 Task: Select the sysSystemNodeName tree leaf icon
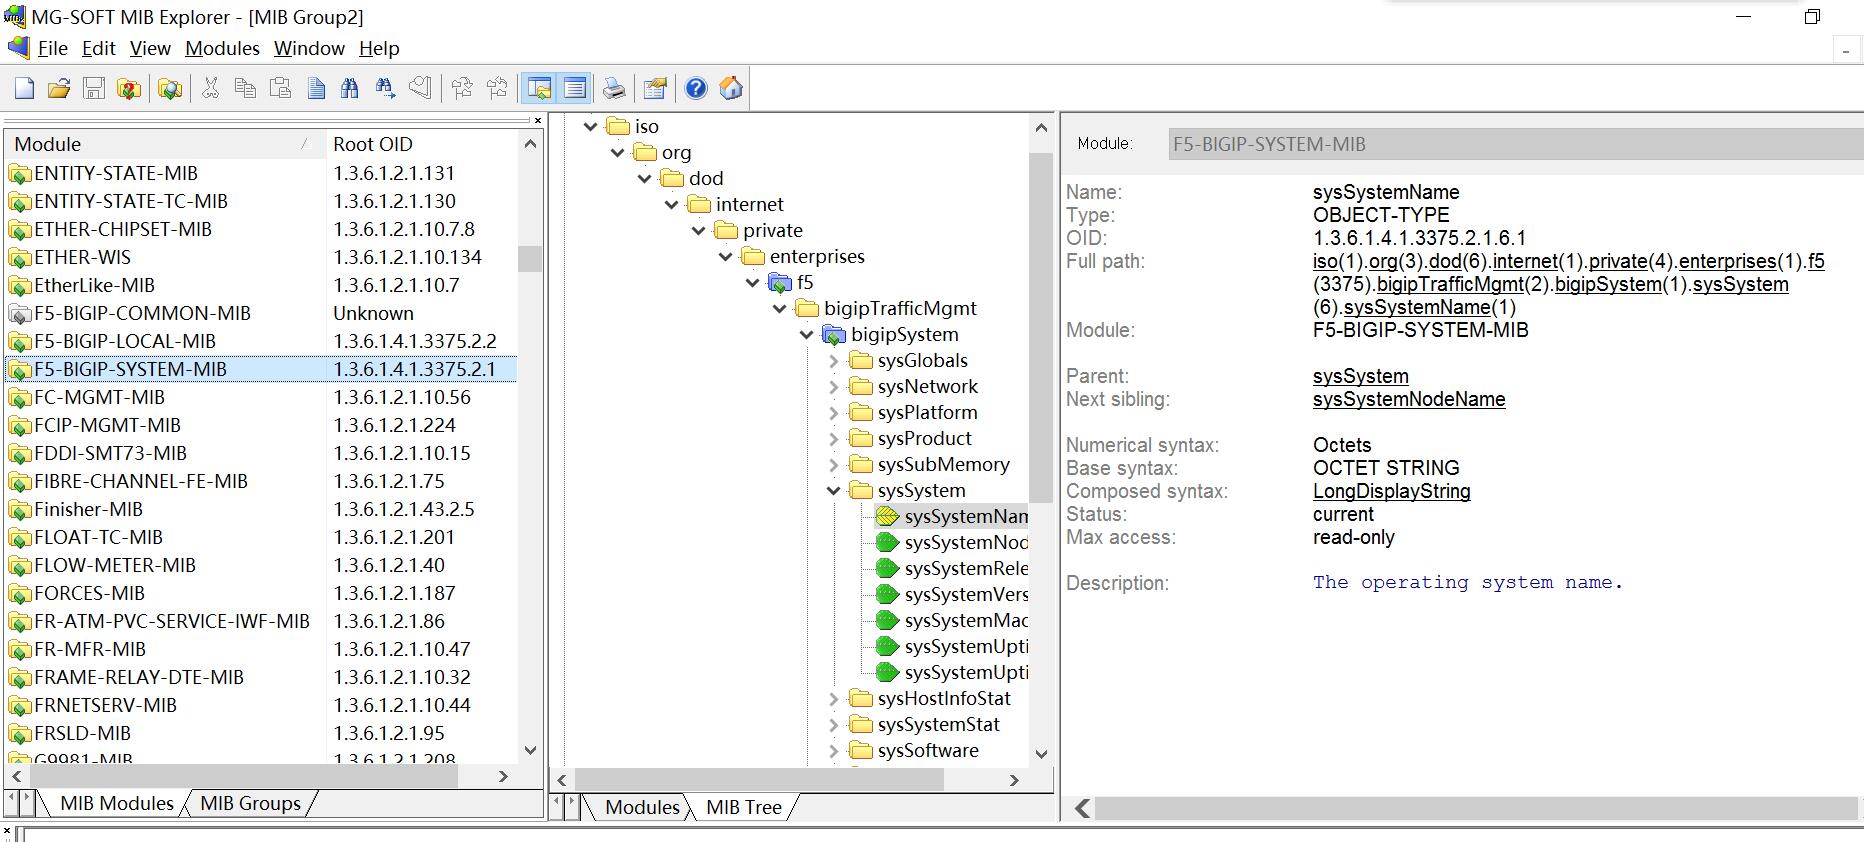tap(886, 542)
